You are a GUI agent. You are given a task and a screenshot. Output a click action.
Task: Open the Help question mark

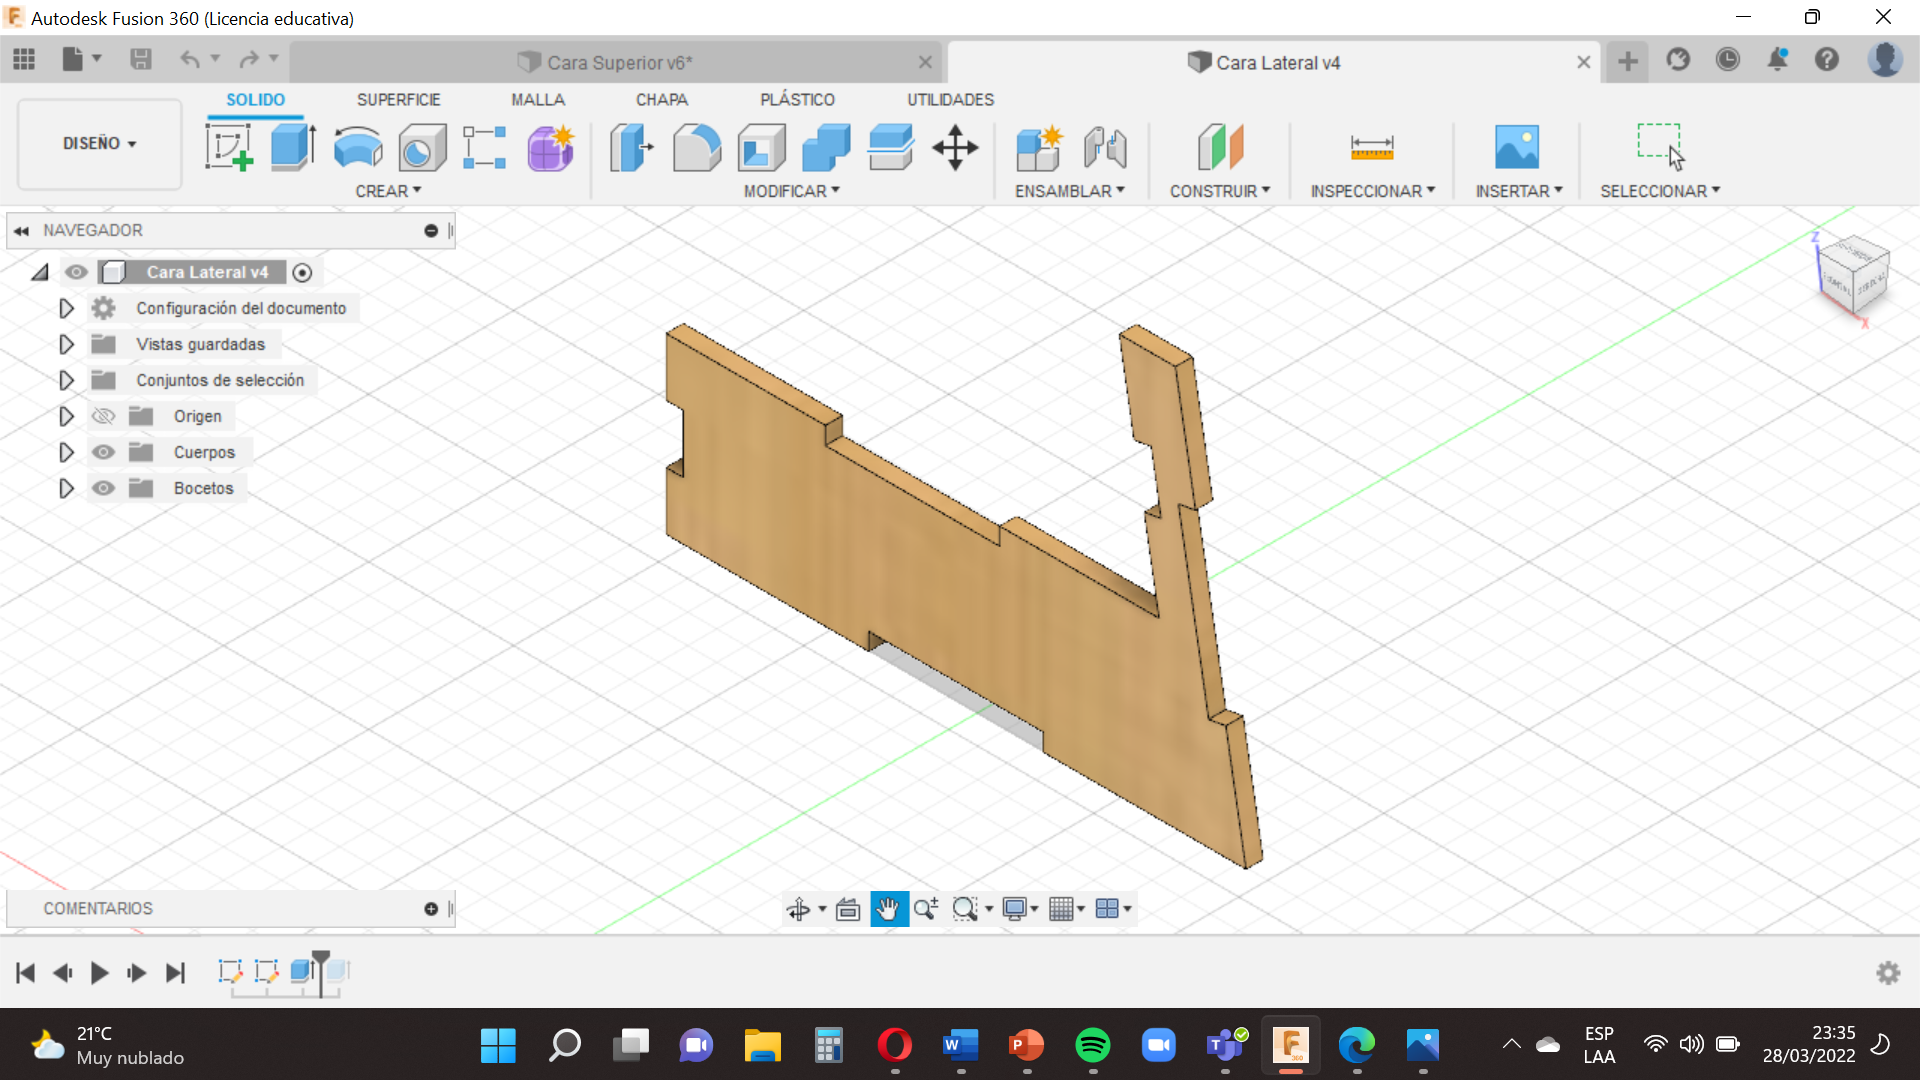click(x=1827, y=60)
